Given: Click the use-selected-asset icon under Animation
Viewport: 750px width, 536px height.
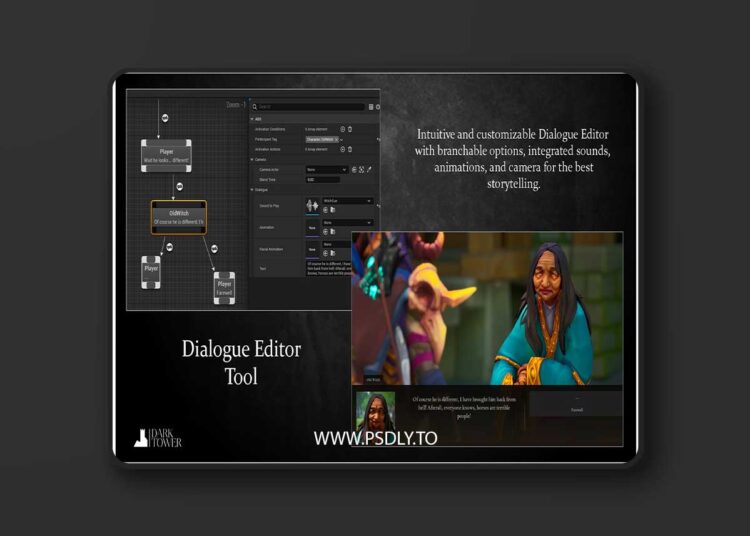Looking at the screenshot, I should 326,231.
